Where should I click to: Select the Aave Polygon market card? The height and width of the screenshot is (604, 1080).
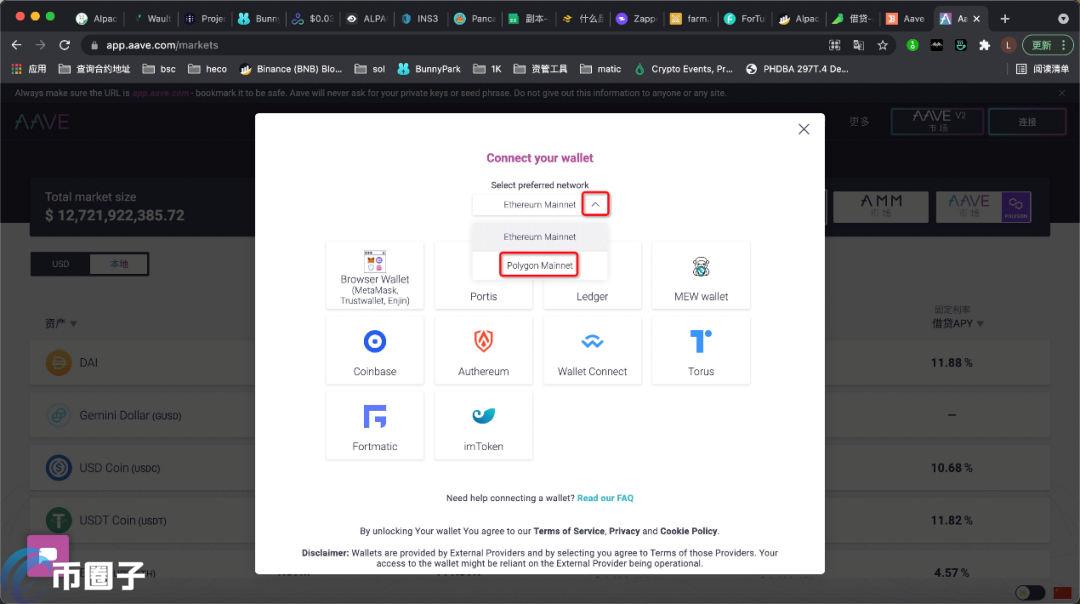984,207
